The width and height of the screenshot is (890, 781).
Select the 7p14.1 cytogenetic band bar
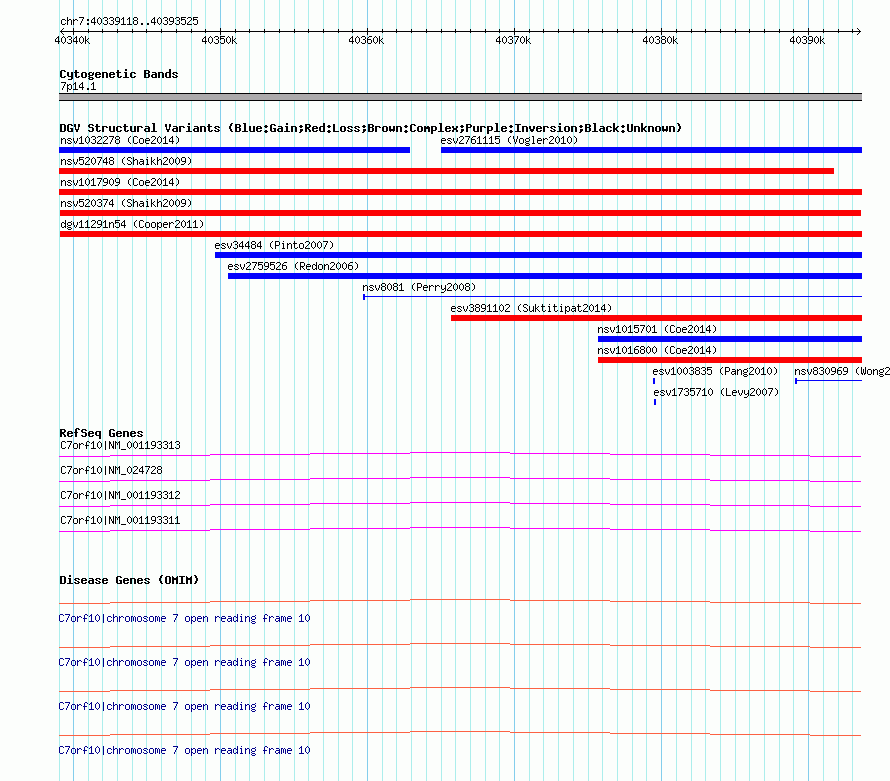point(460,97)
